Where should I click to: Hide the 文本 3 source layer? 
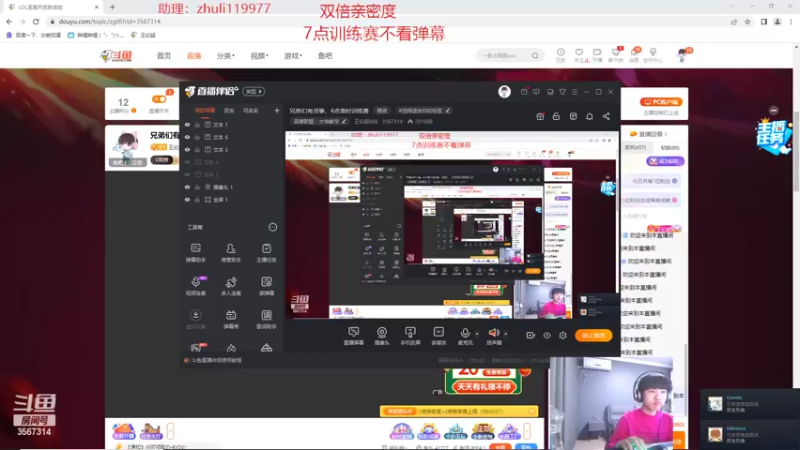(187, 149)
